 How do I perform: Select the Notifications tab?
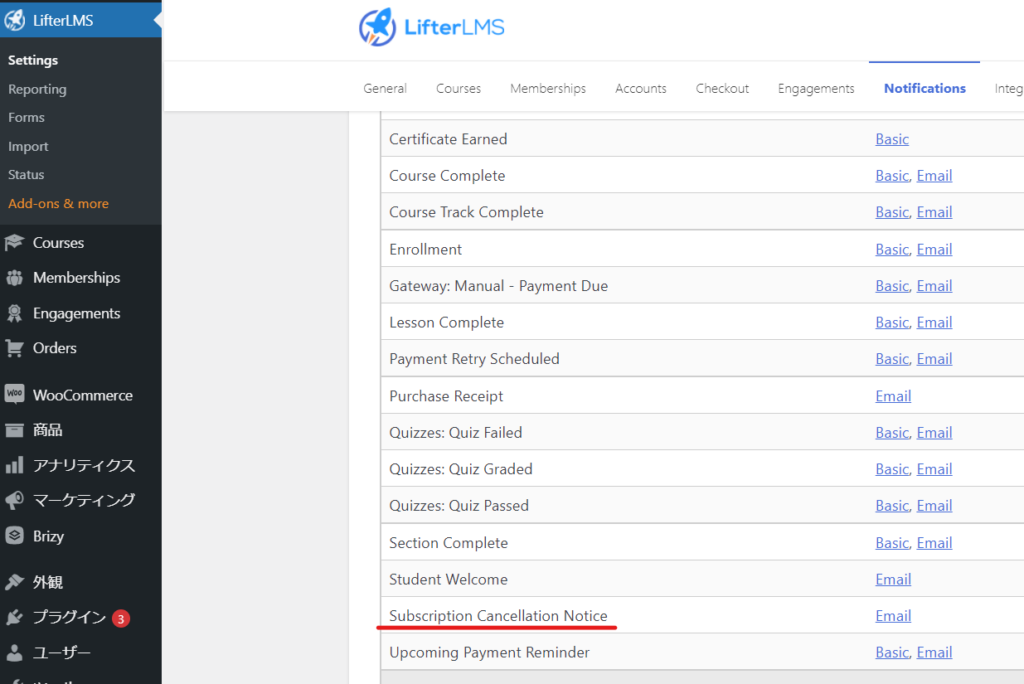pyautogui.click(x=925, y=88)
